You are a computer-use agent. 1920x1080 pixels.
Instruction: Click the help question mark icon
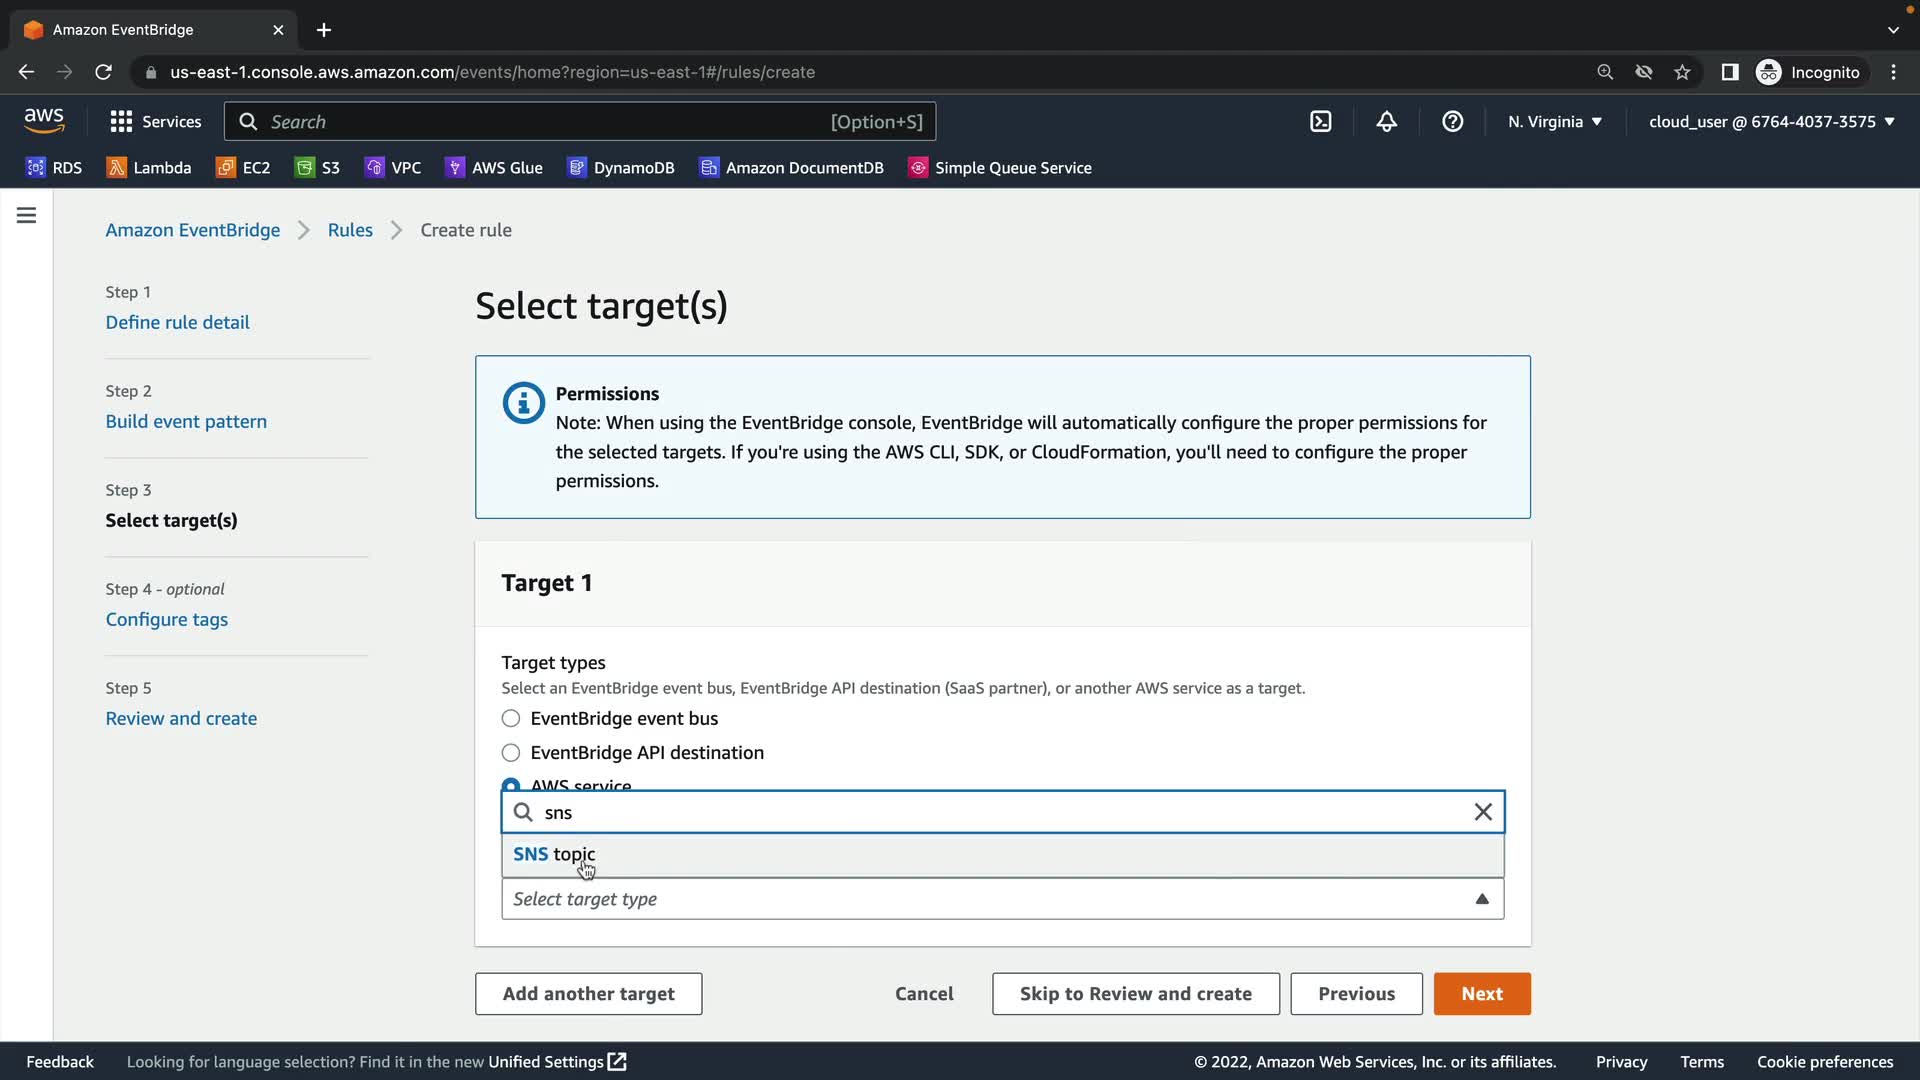click(x=1452, y=122)
